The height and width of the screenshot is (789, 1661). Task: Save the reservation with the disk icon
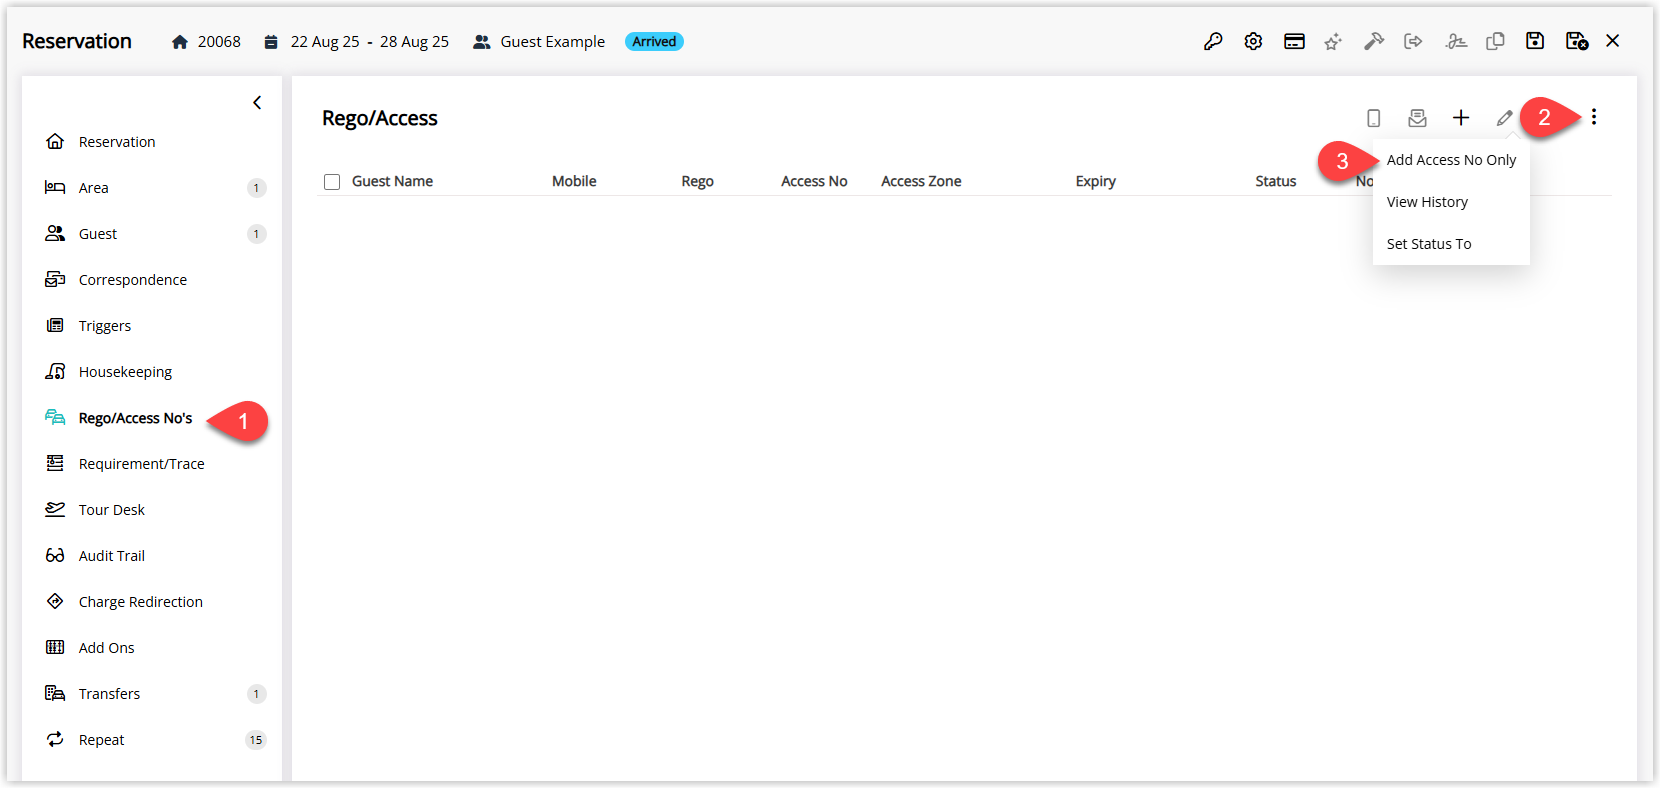1535,41
